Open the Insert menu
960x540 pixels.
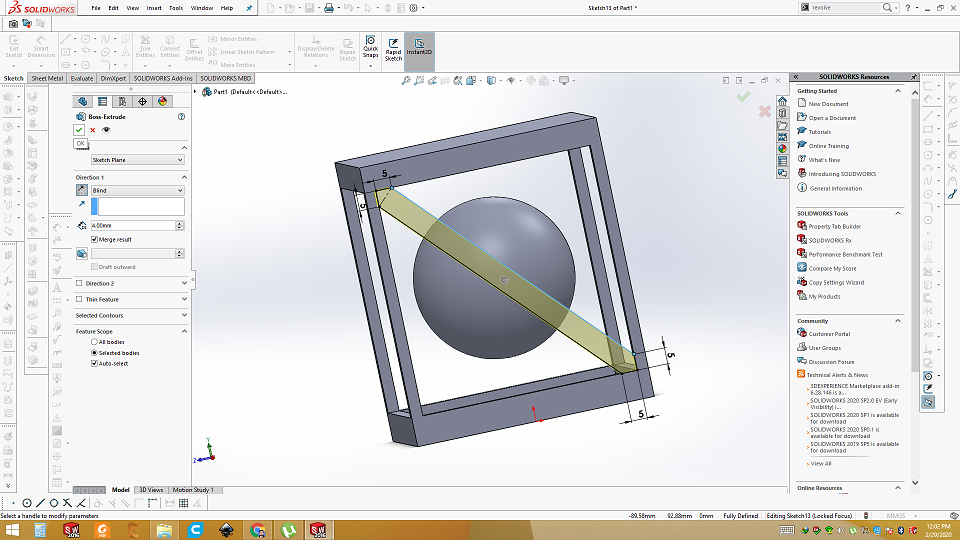[154, 8]
